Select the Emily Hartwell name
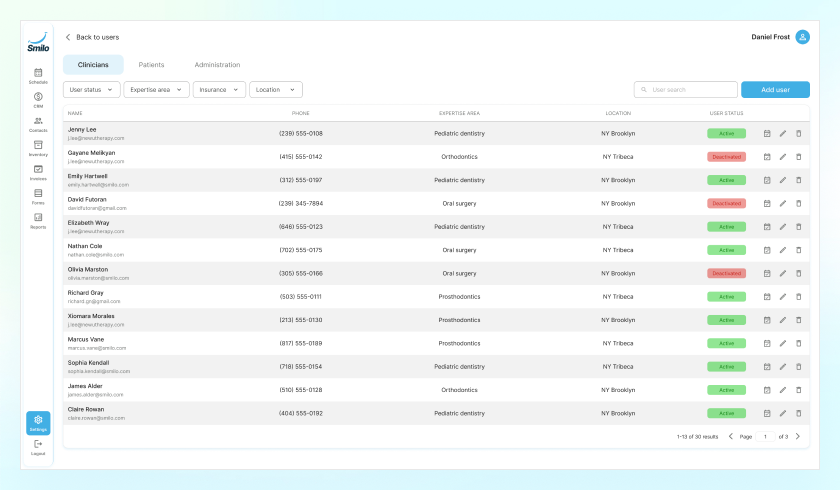Screen dimensions: 840x490 [x=87, y=176]
